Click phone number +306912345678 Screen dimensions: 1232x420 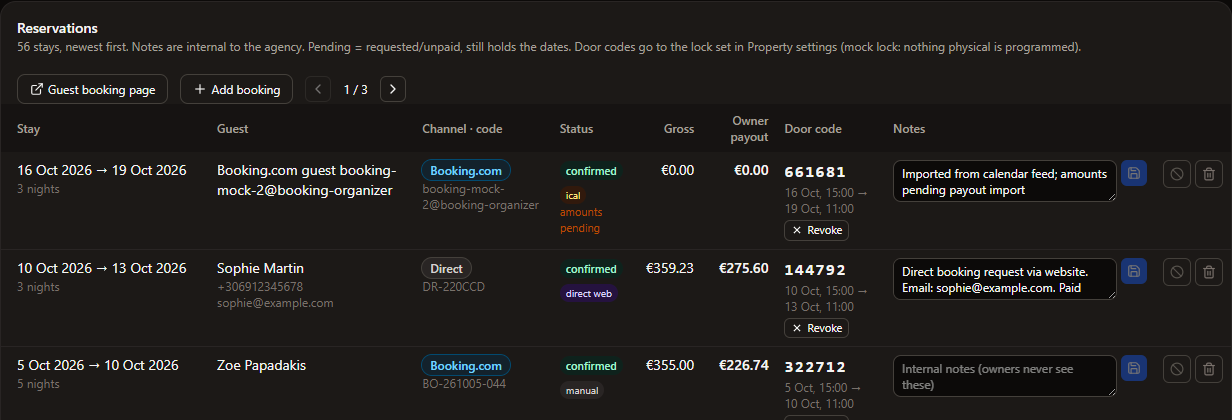[x=260, y=287]
